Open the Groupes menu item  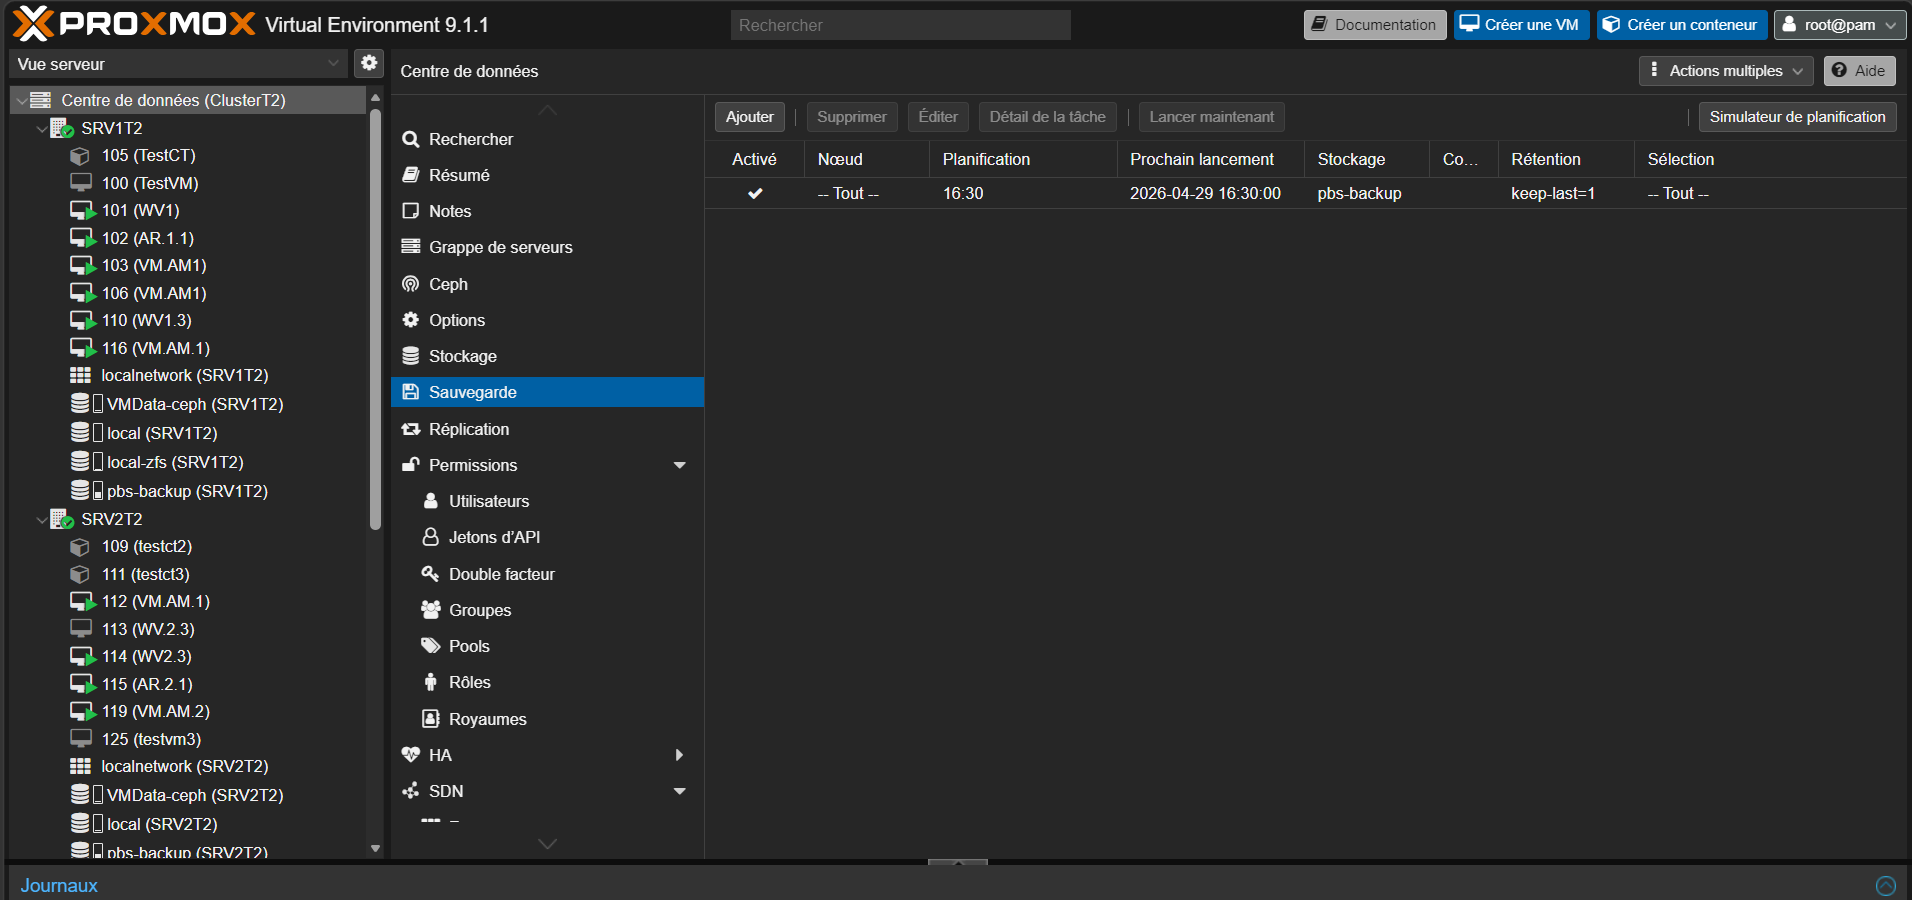(x=547, y=610)
